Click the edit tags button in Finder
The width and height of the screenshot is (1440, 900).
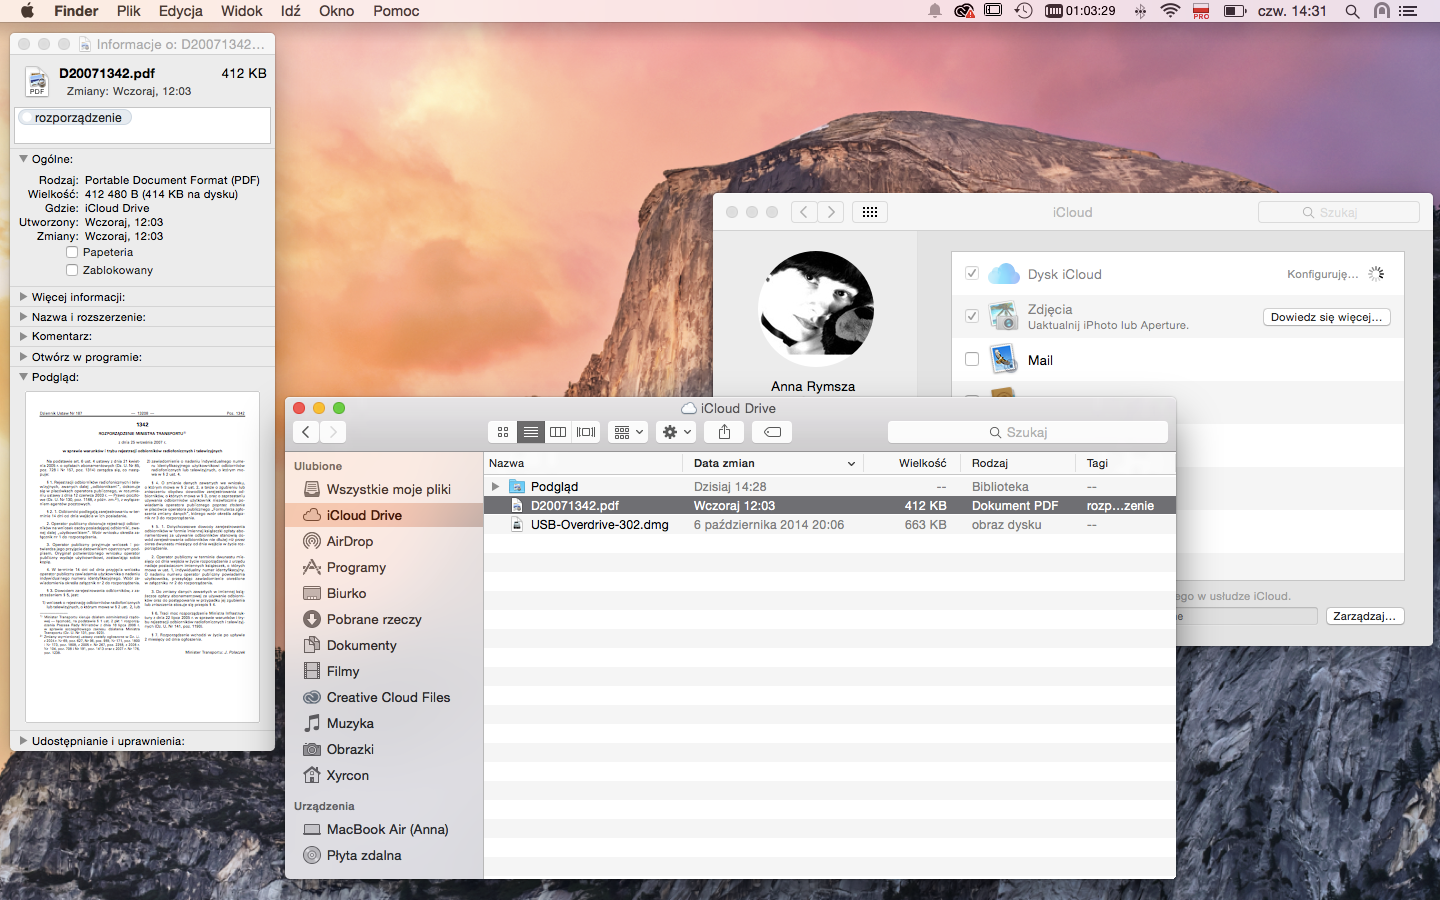[772, 432]
